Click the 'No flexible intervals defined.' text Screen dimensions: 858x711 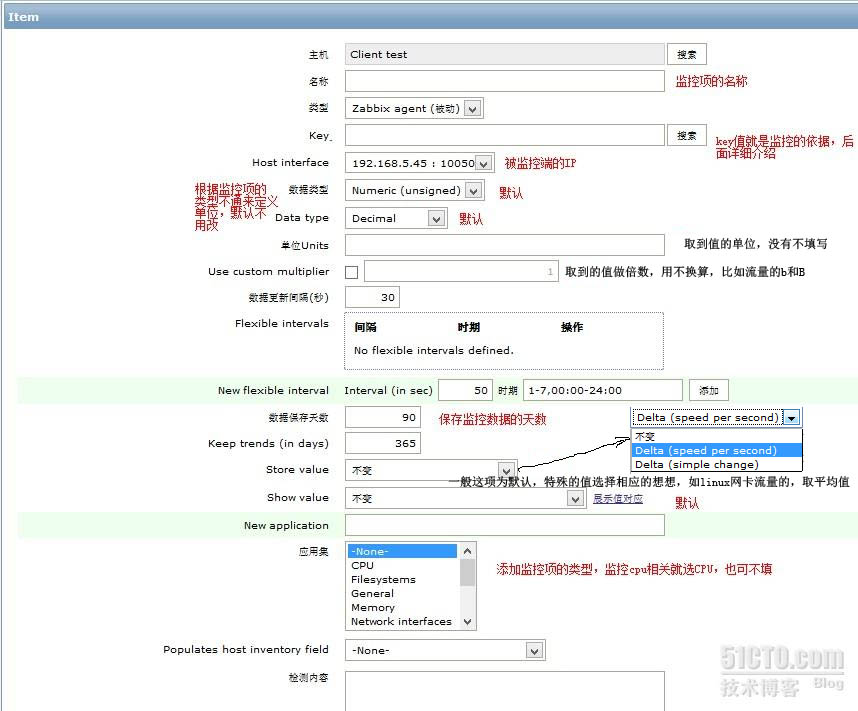click(x=434, y=350)
